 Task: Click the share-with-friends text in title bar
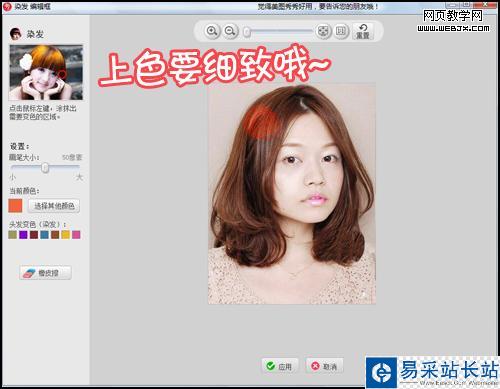[x=318, y=6]
